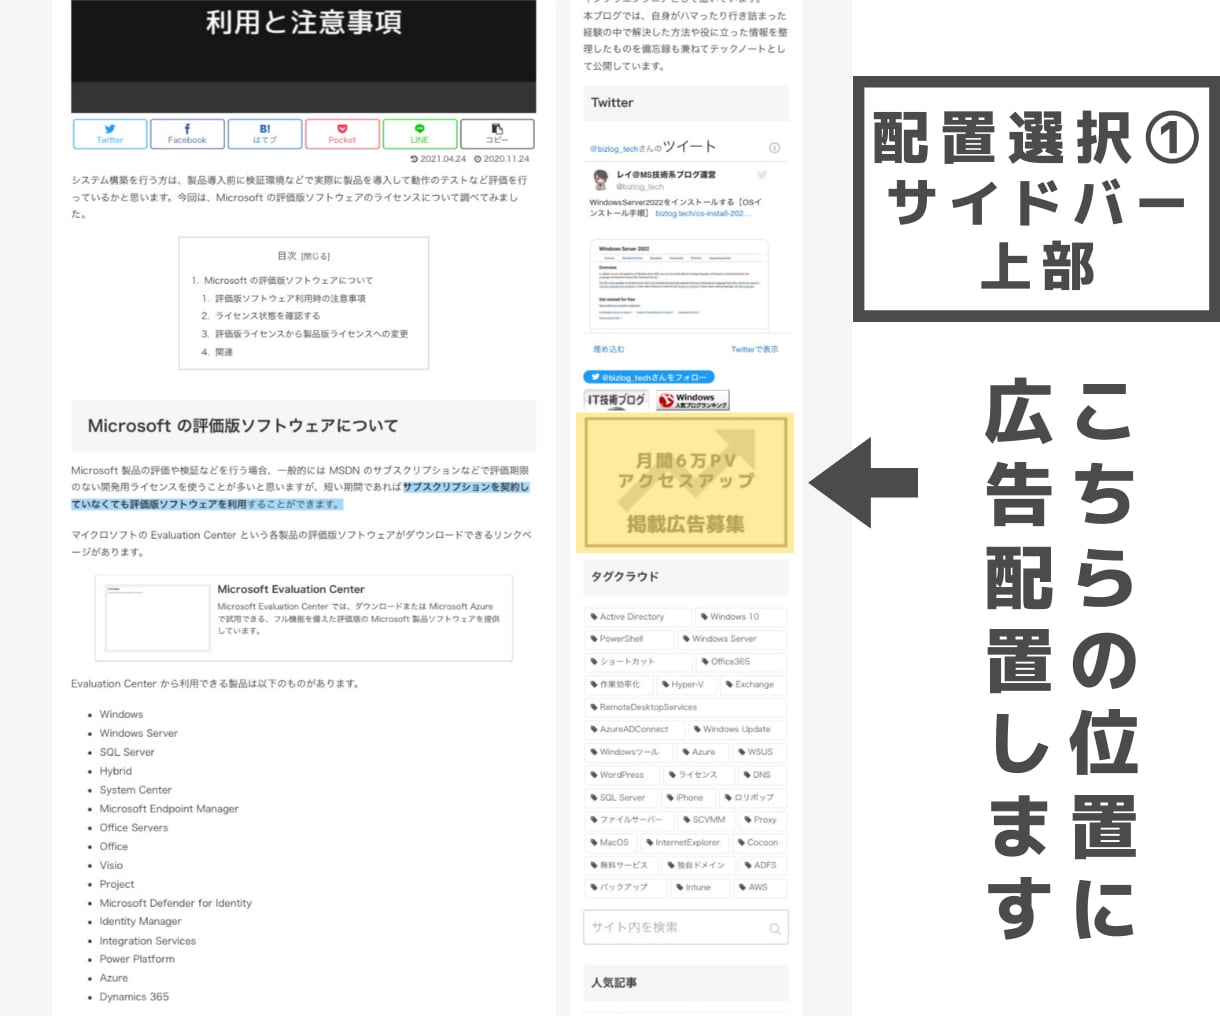The width and height of the screenshot is (1220, 1016).
Task: Click the tweet author's avatar image
Action: pyautogui.click(x=600, y=180)
